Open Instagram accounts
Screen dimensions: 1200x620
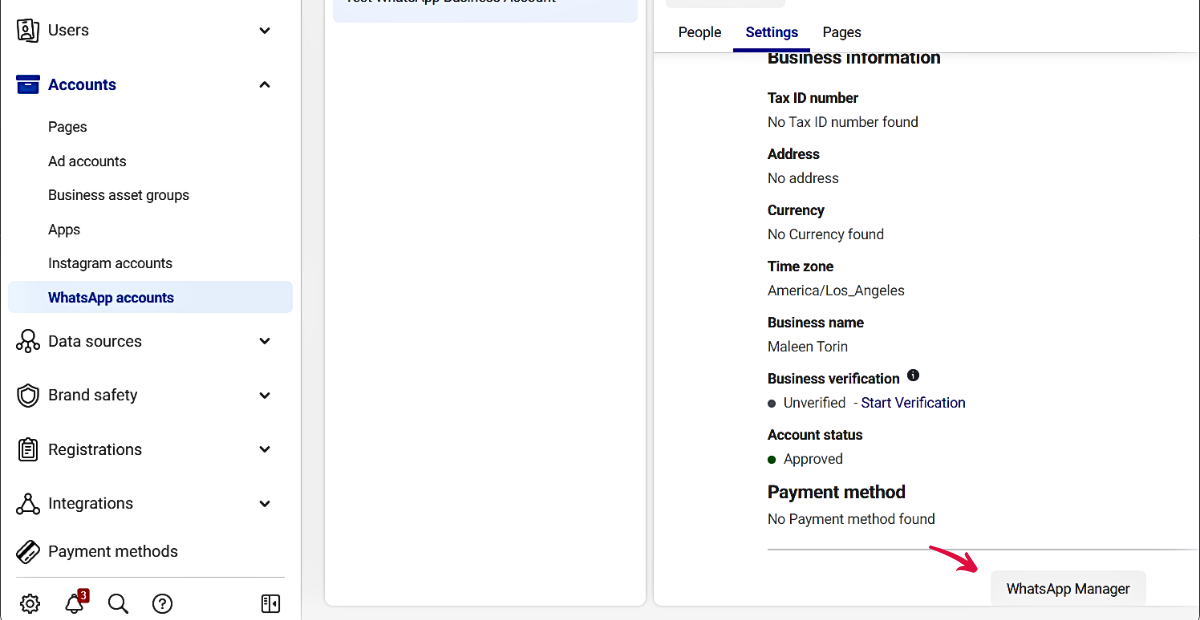110,263
